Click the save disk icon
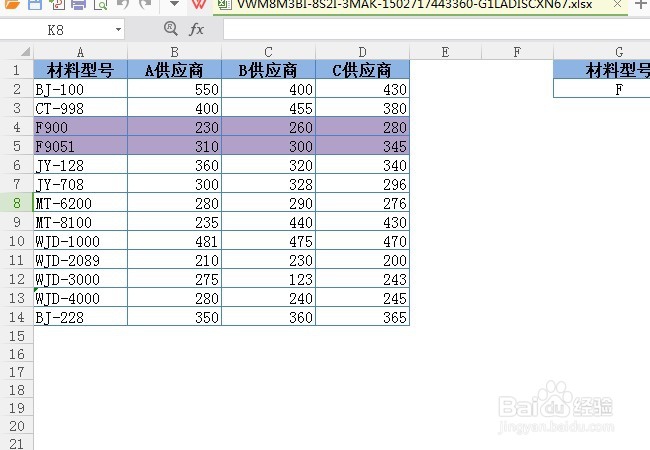Viewport: 650px width, 450px height. click(35, 4)
